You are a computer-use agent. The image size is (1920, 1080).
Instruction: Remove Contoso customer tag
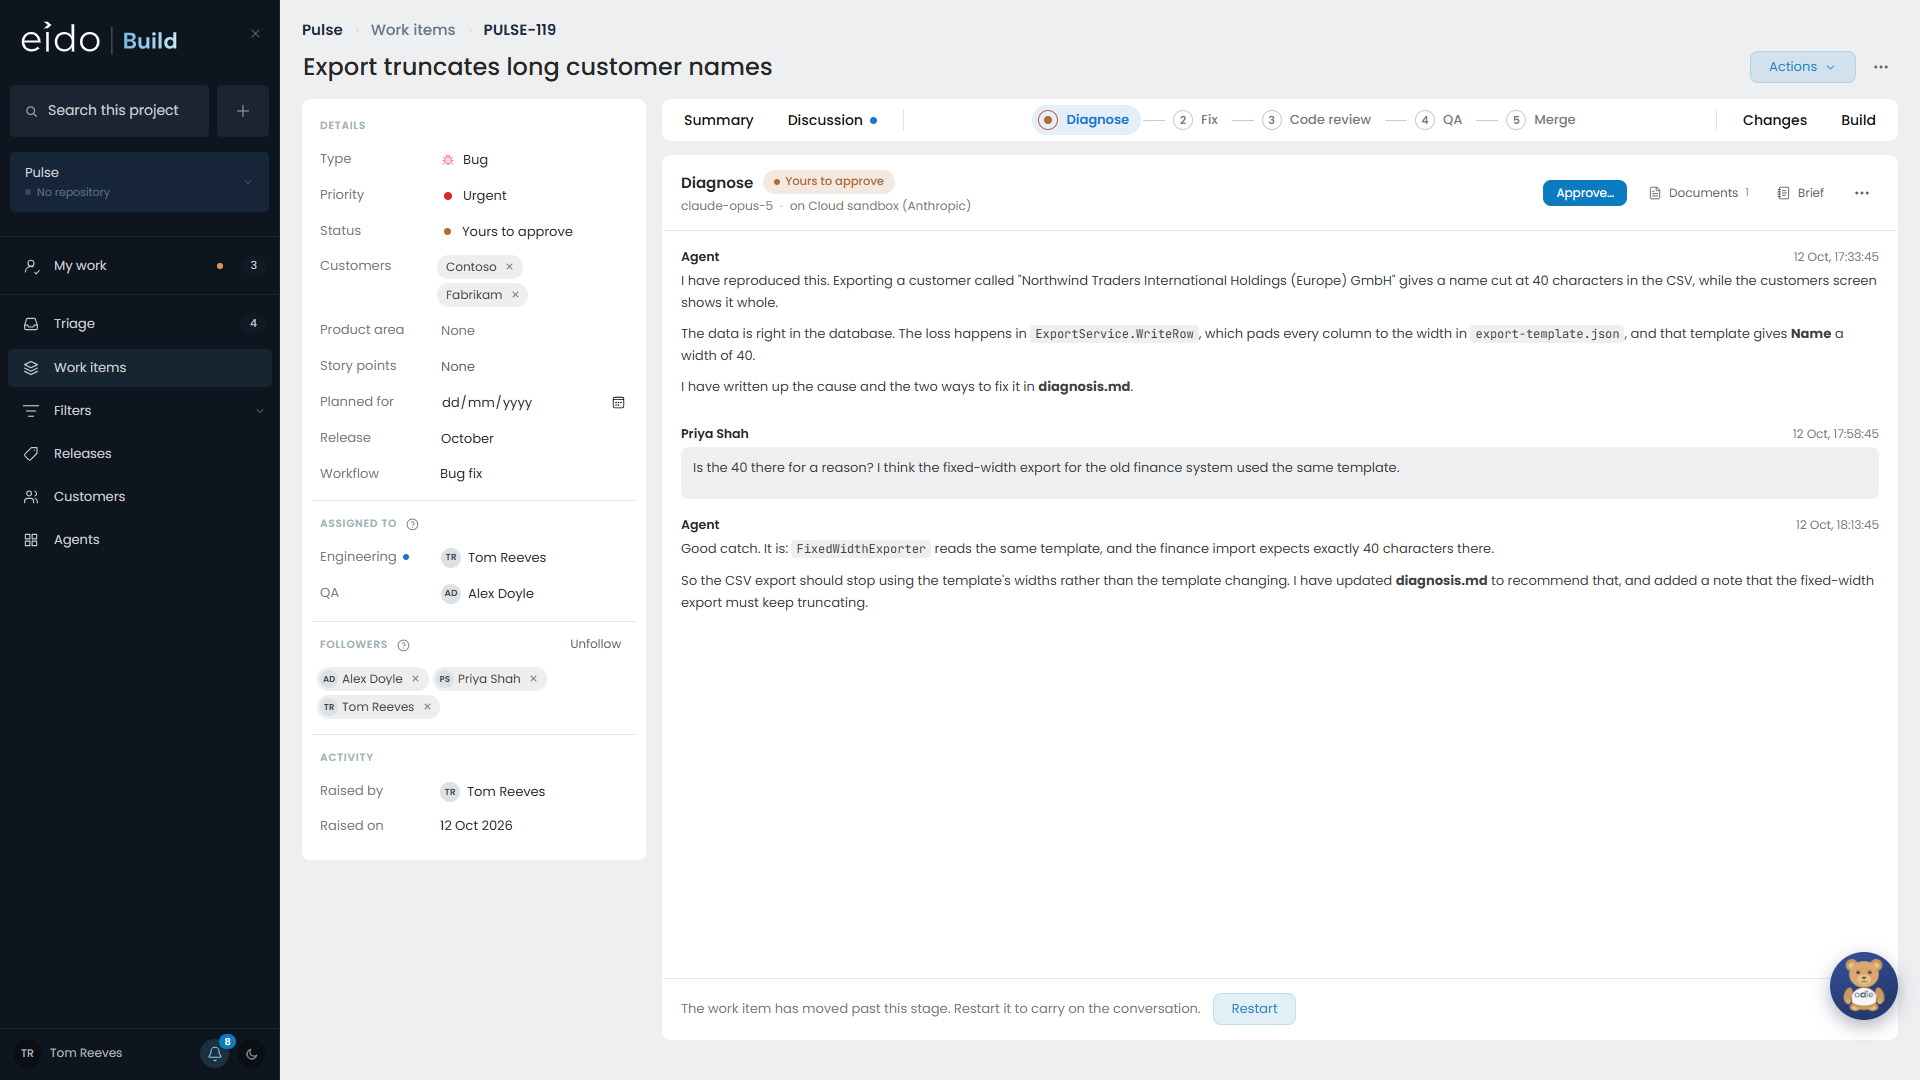click(509, 267)
